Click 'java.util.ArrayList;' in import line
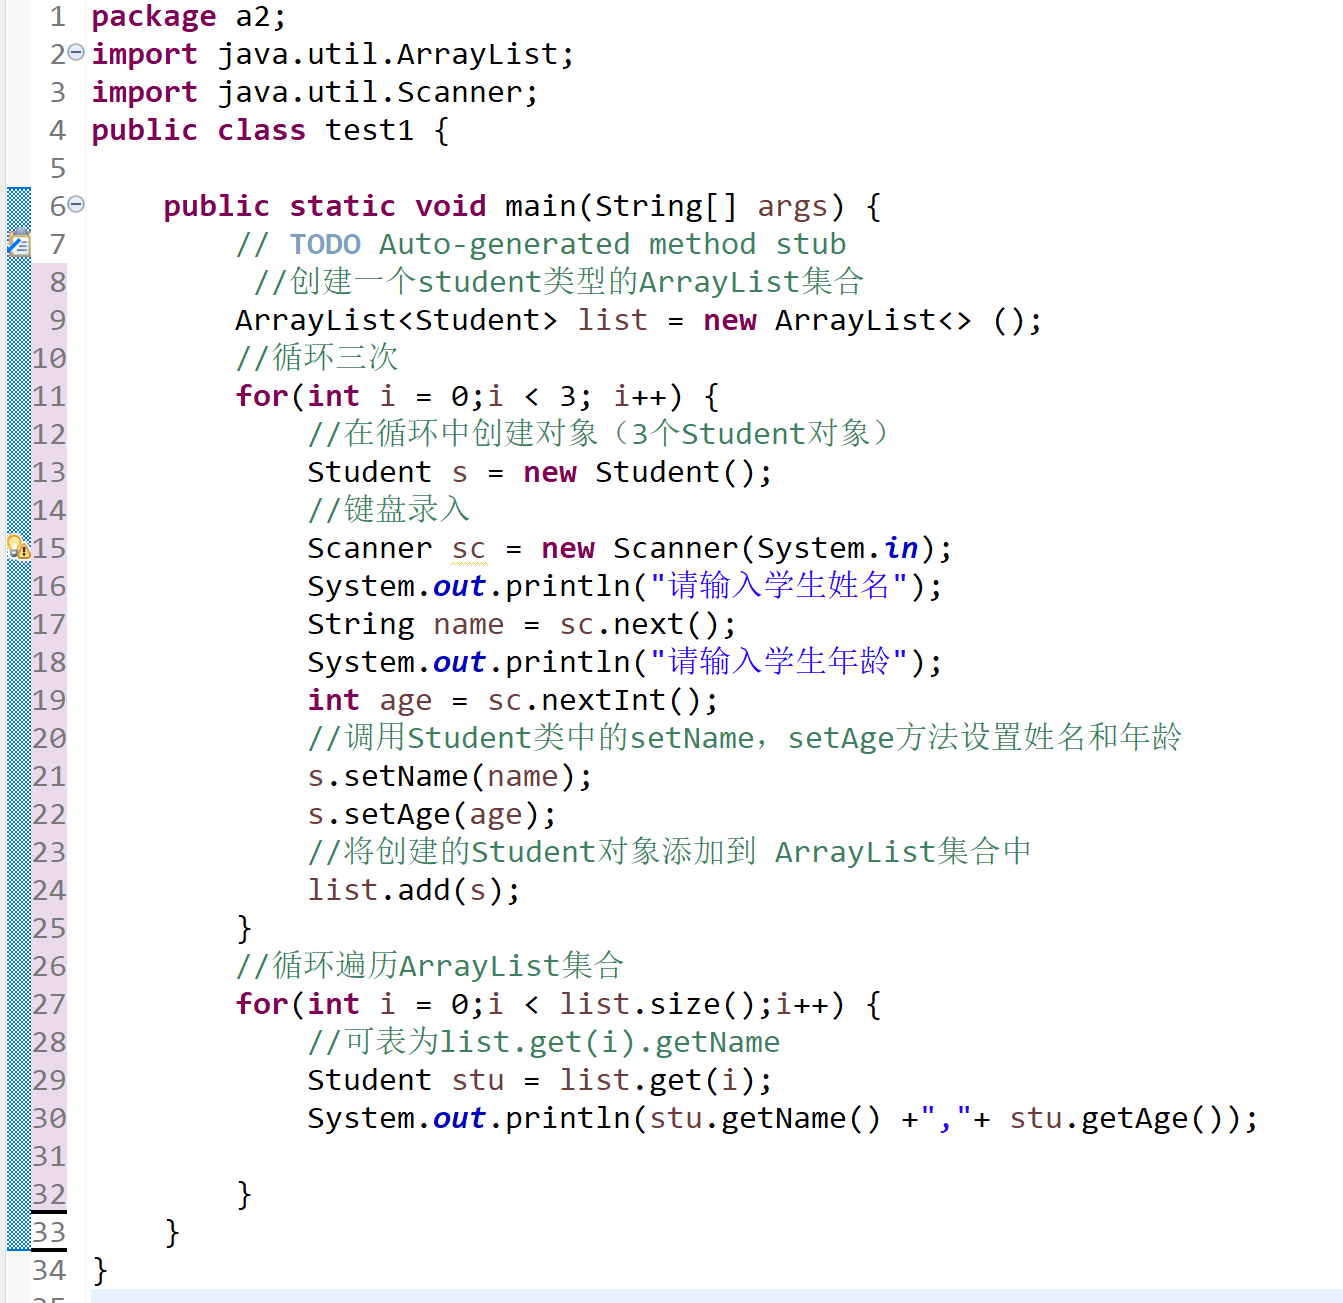The height and width of the screenshot is (1303, 1343). (396, 54)
